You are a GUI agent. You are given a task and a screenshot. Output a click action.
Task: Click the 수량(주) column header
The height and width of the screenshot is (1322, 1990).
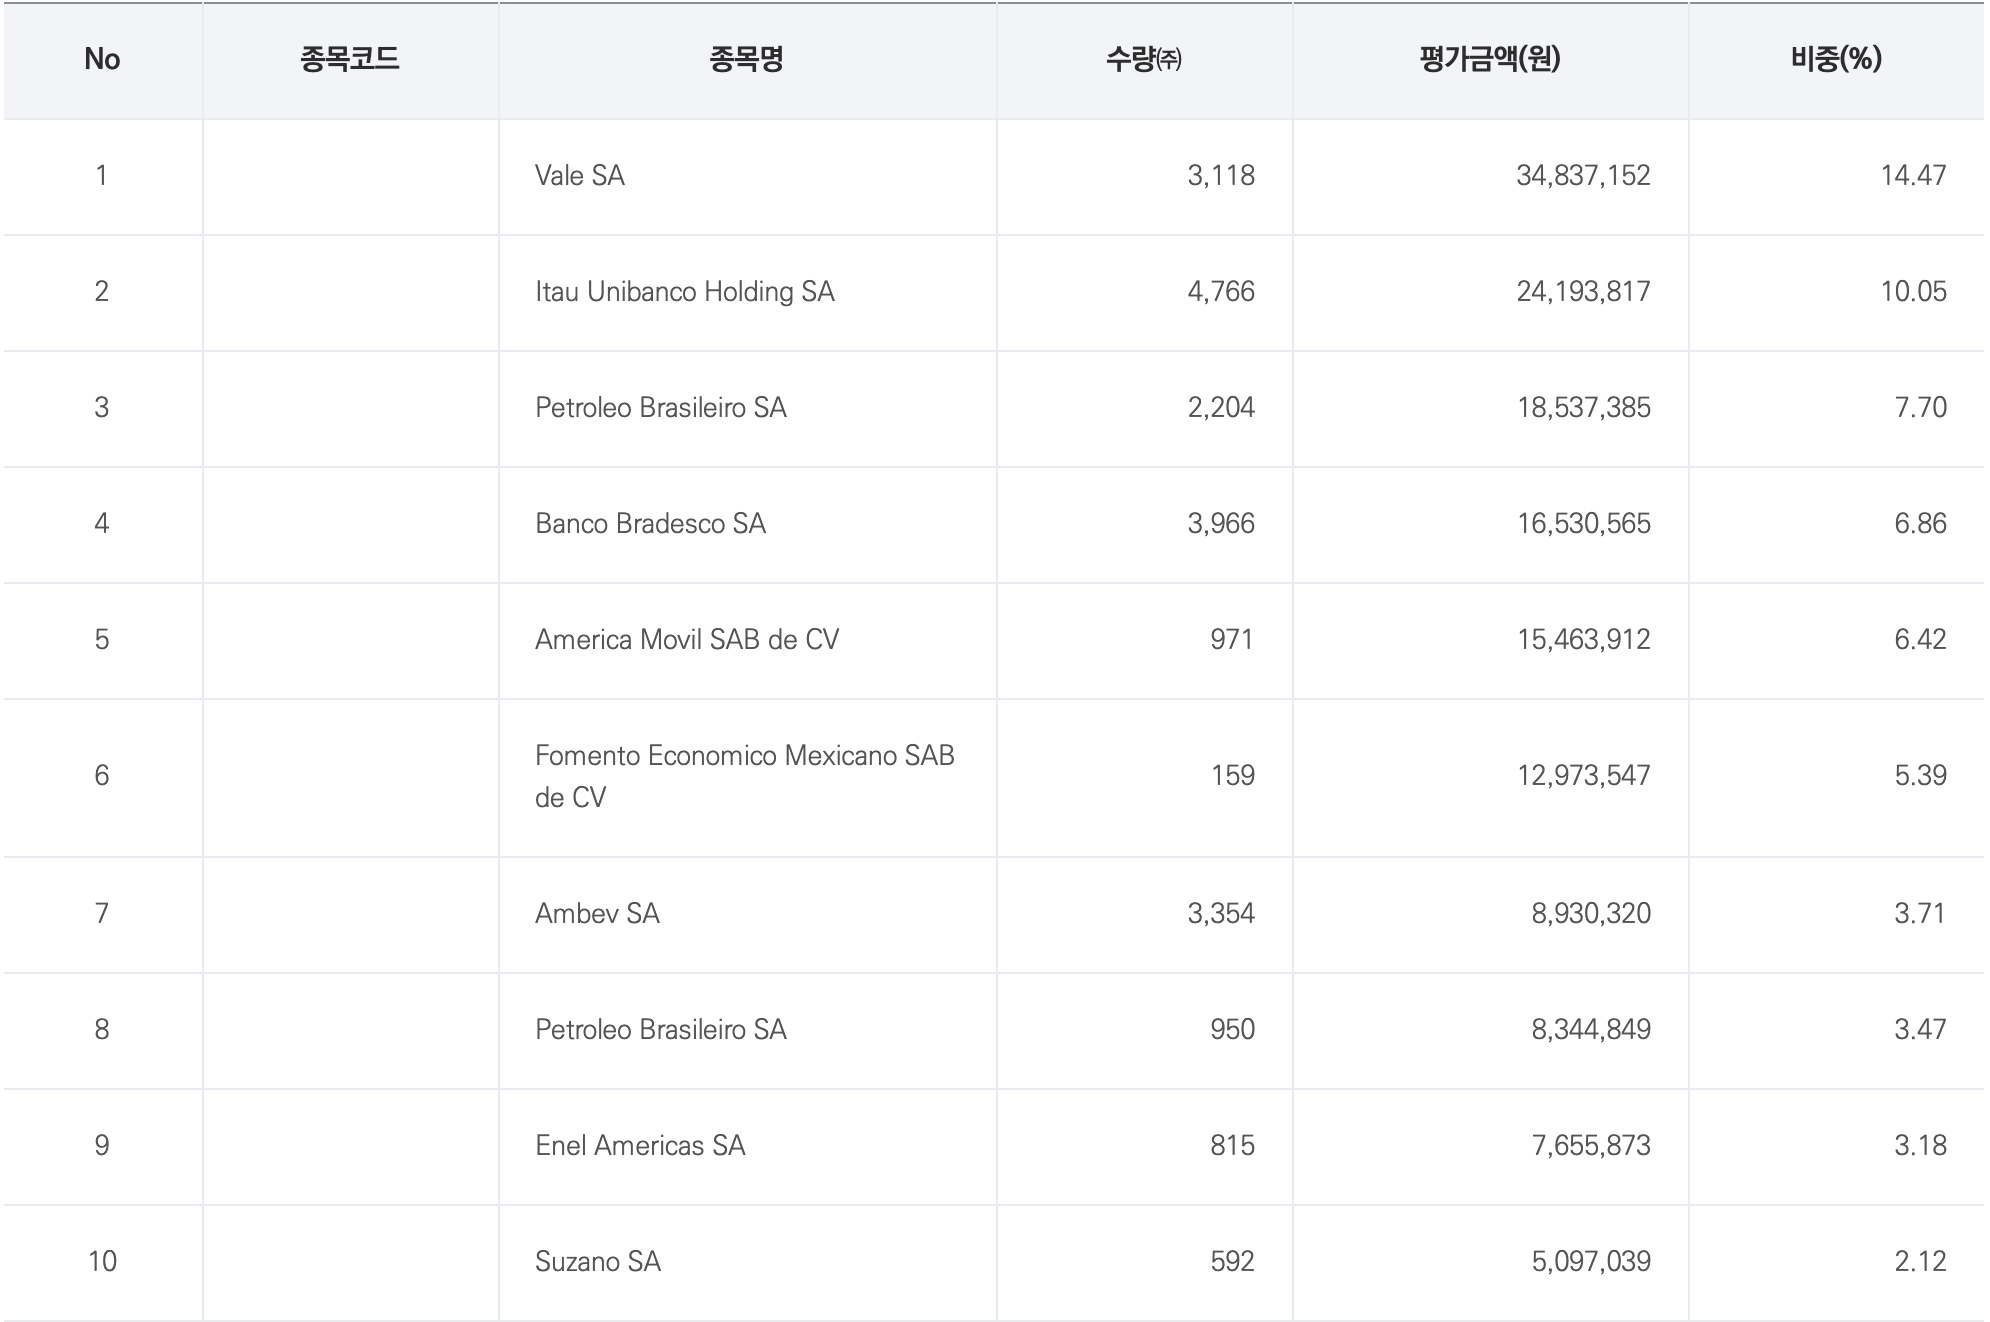tap(1144, 60)
